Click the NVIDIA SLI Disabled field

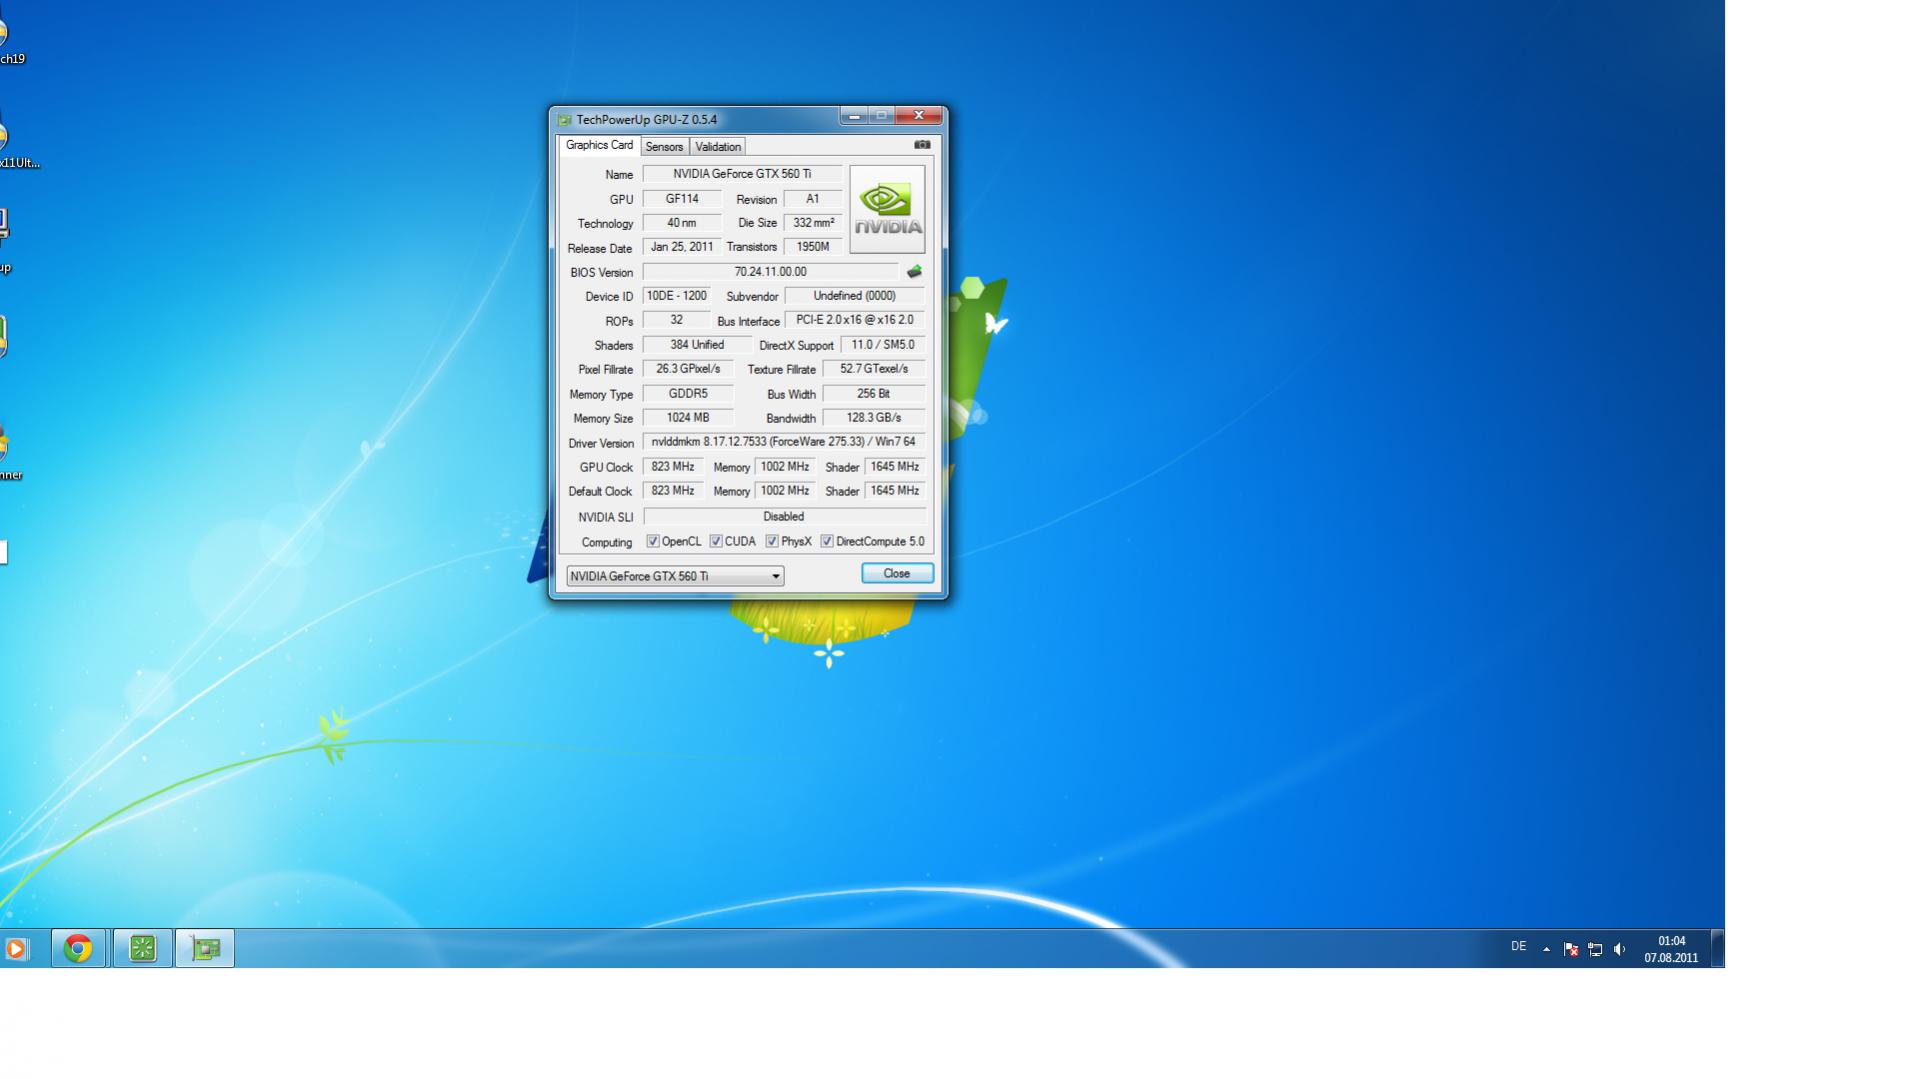point(784,517)
